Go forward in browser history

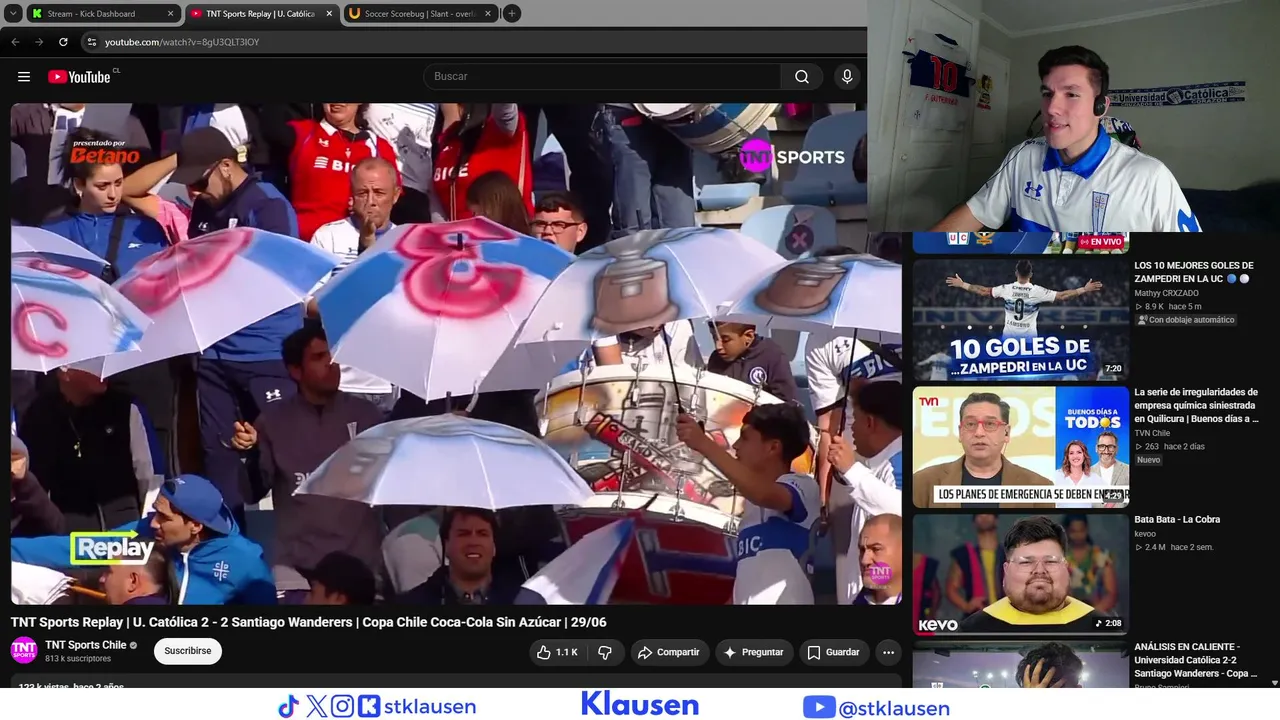tap(39, 42)
